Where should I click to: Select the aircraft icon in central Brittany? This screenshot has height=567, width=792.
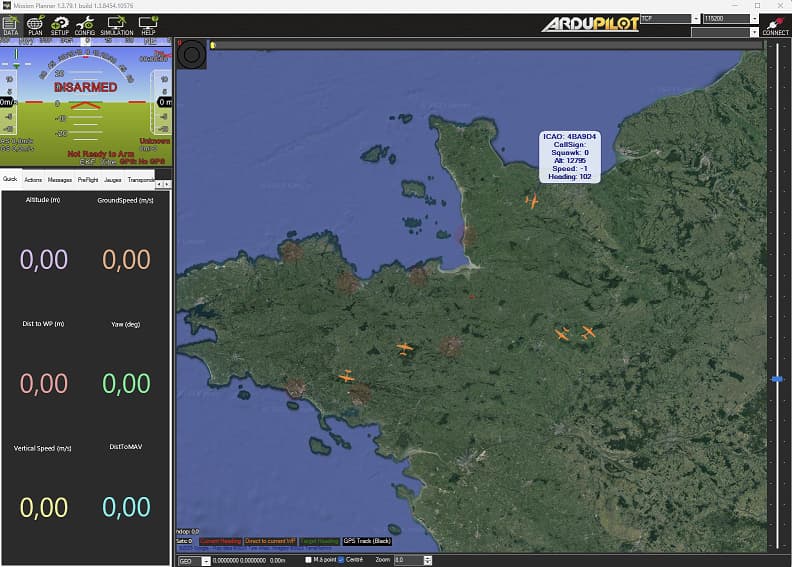pyautogui.click(x=404, y=348)
